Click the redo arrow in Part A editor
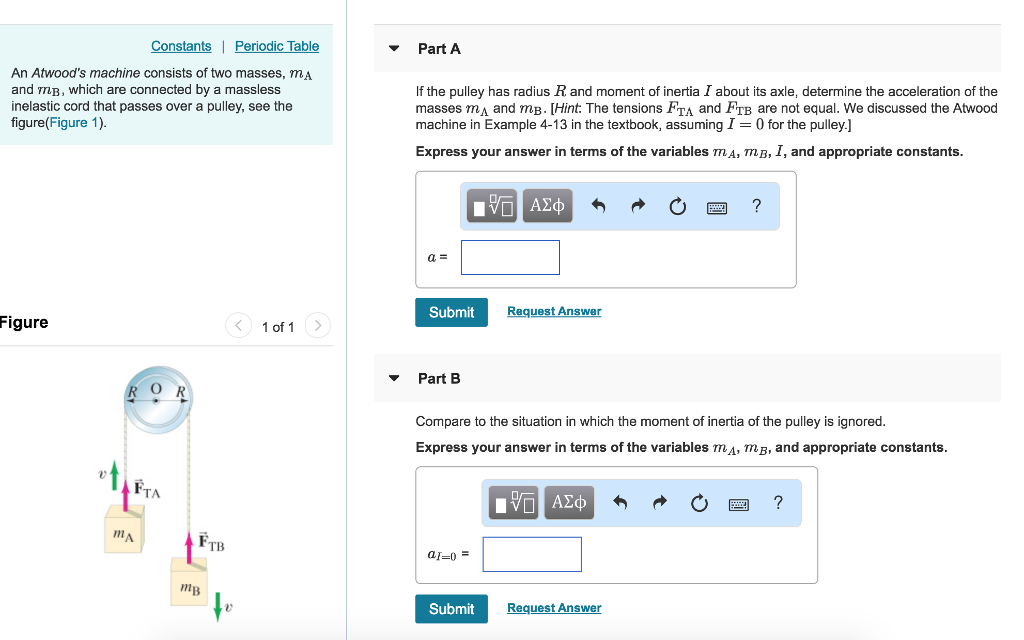 coord(637,206)
